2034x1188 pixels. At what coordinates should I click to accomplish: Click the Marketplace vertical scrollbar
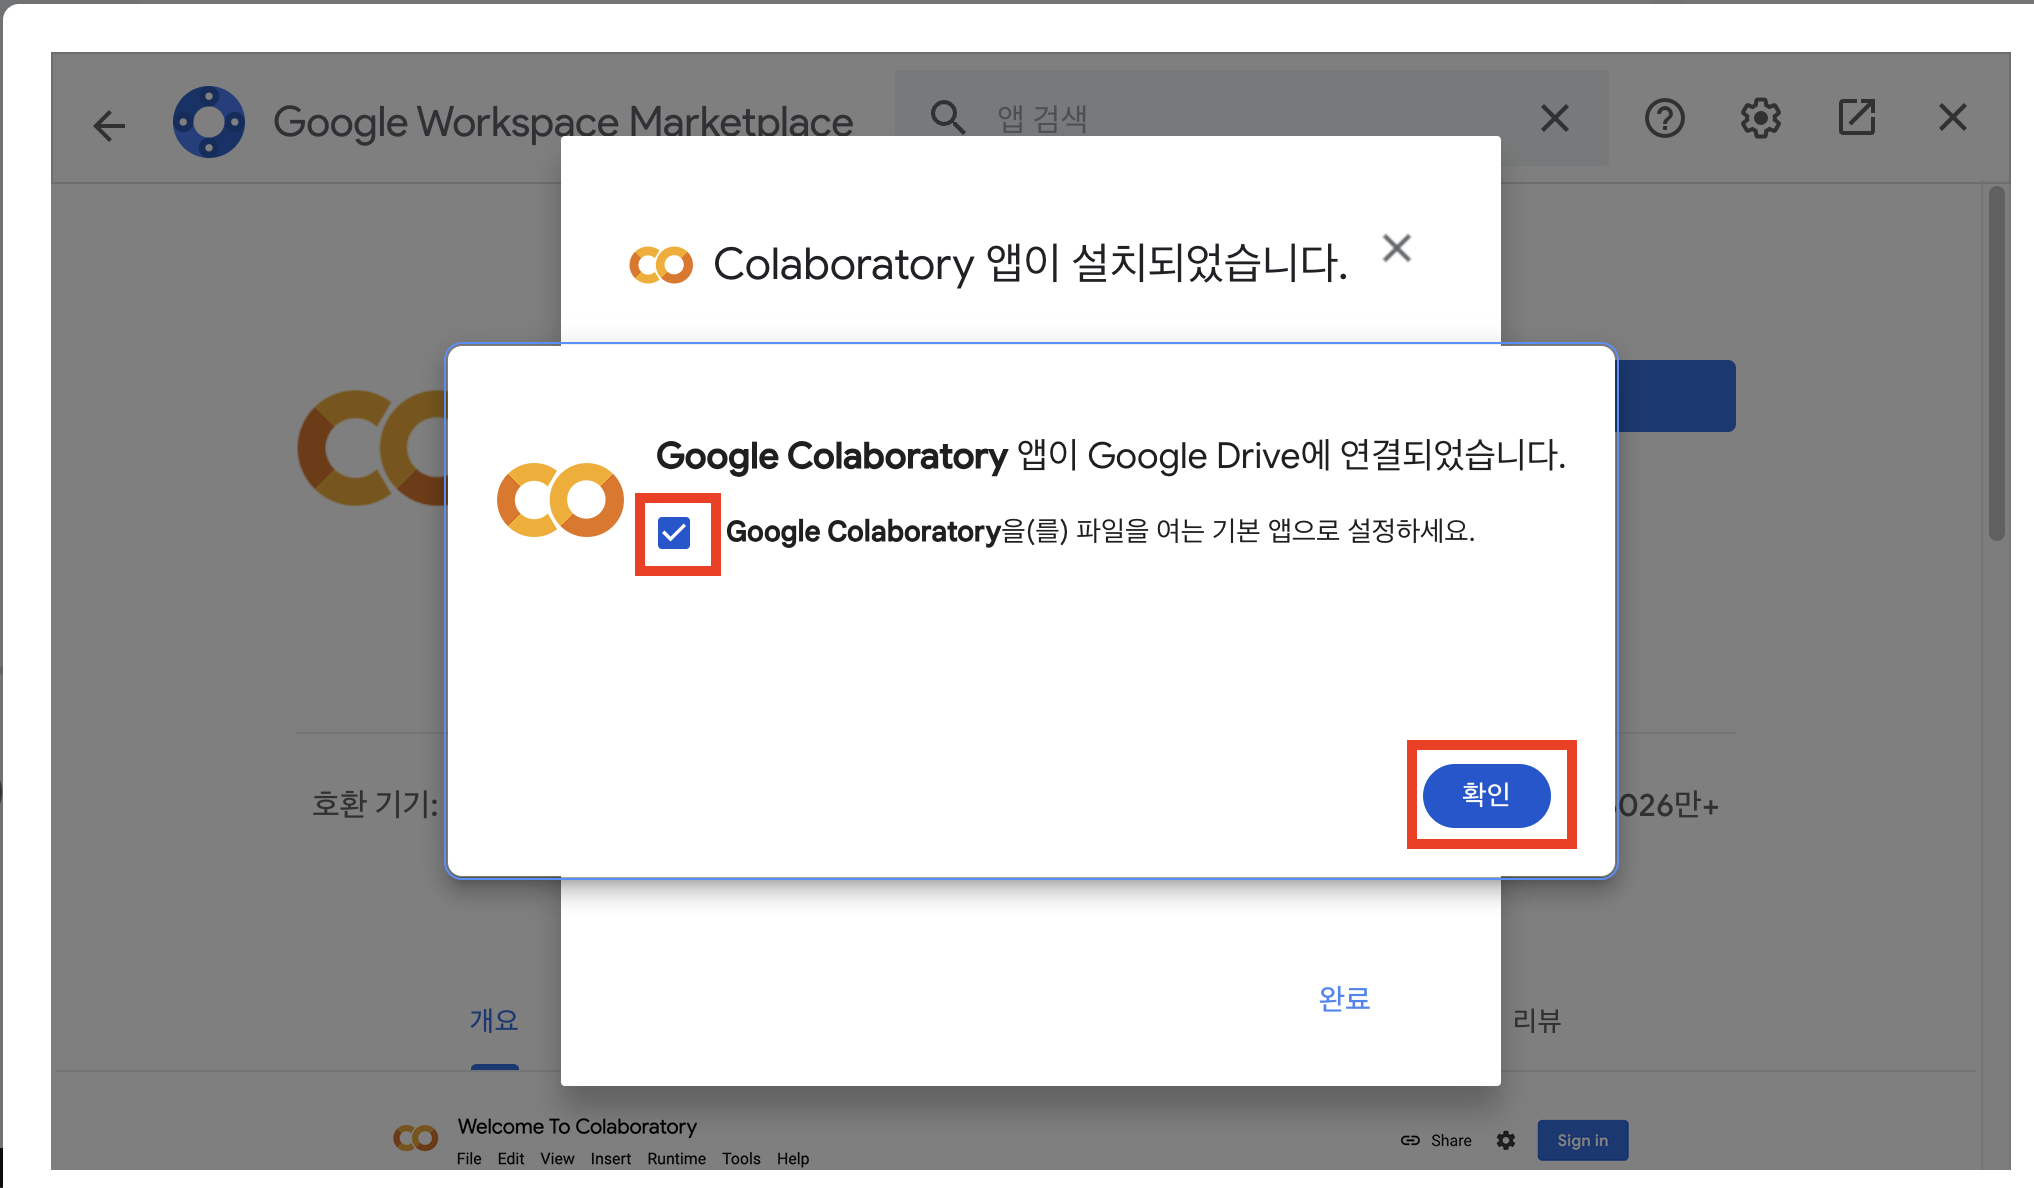point(1996,364)
